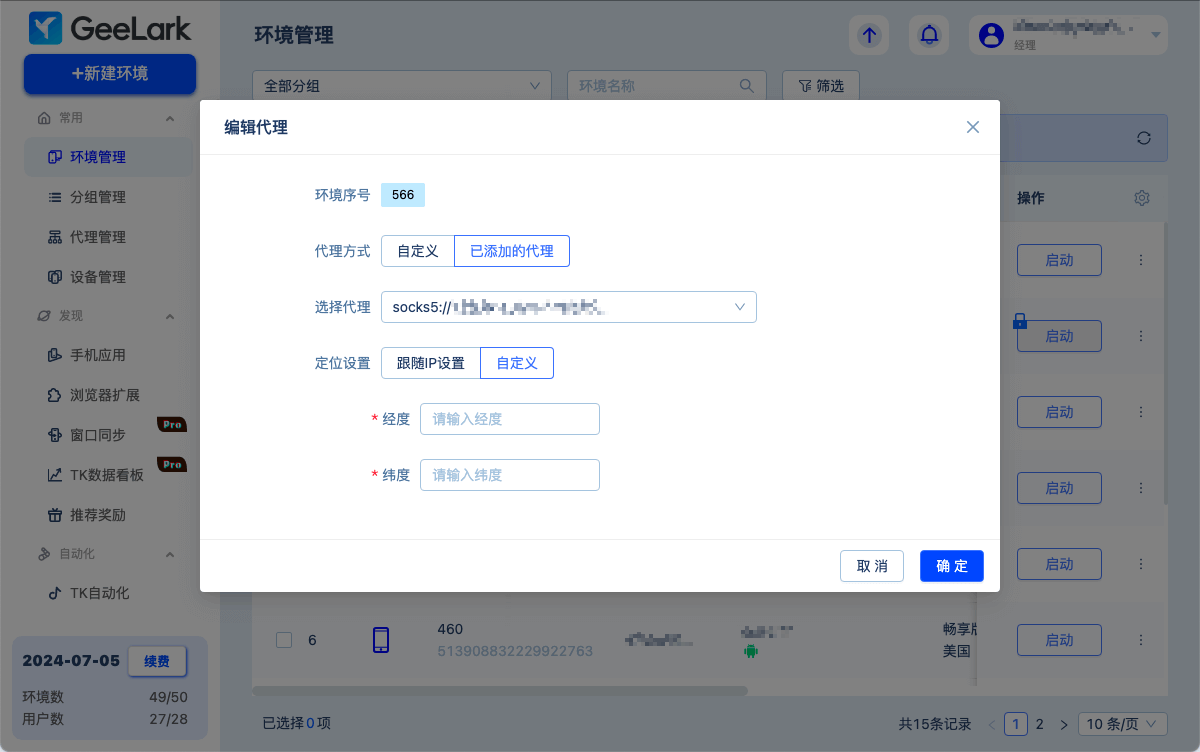This screenshot has height=752, width=1200.
Task: Click the upload arrow icon in header
Action: 869,36
